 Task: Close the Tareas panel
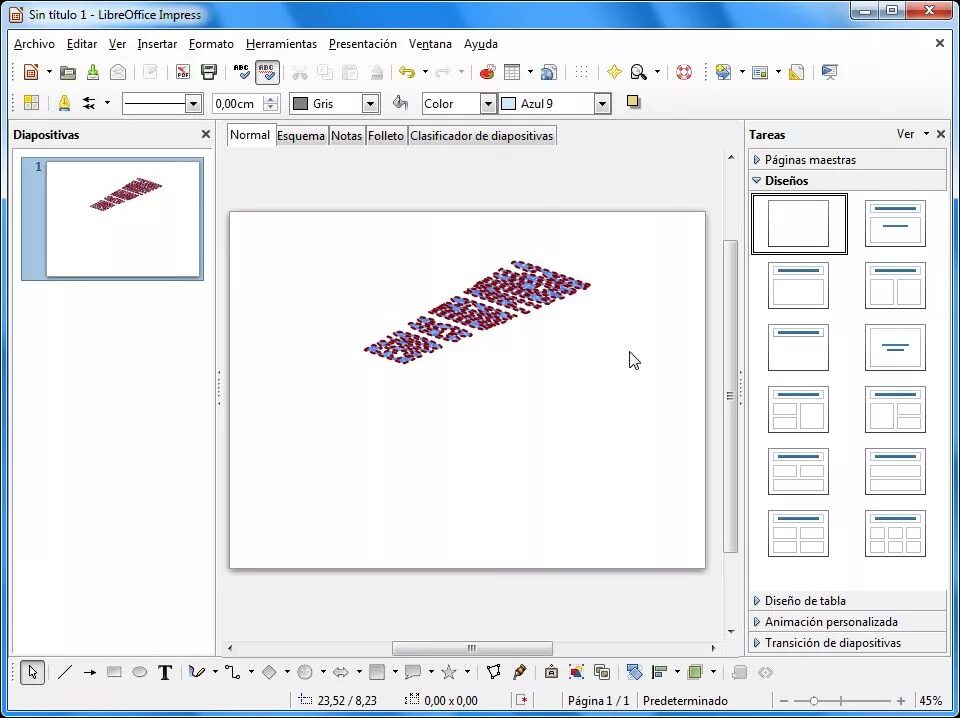click(x=941, y=134)
